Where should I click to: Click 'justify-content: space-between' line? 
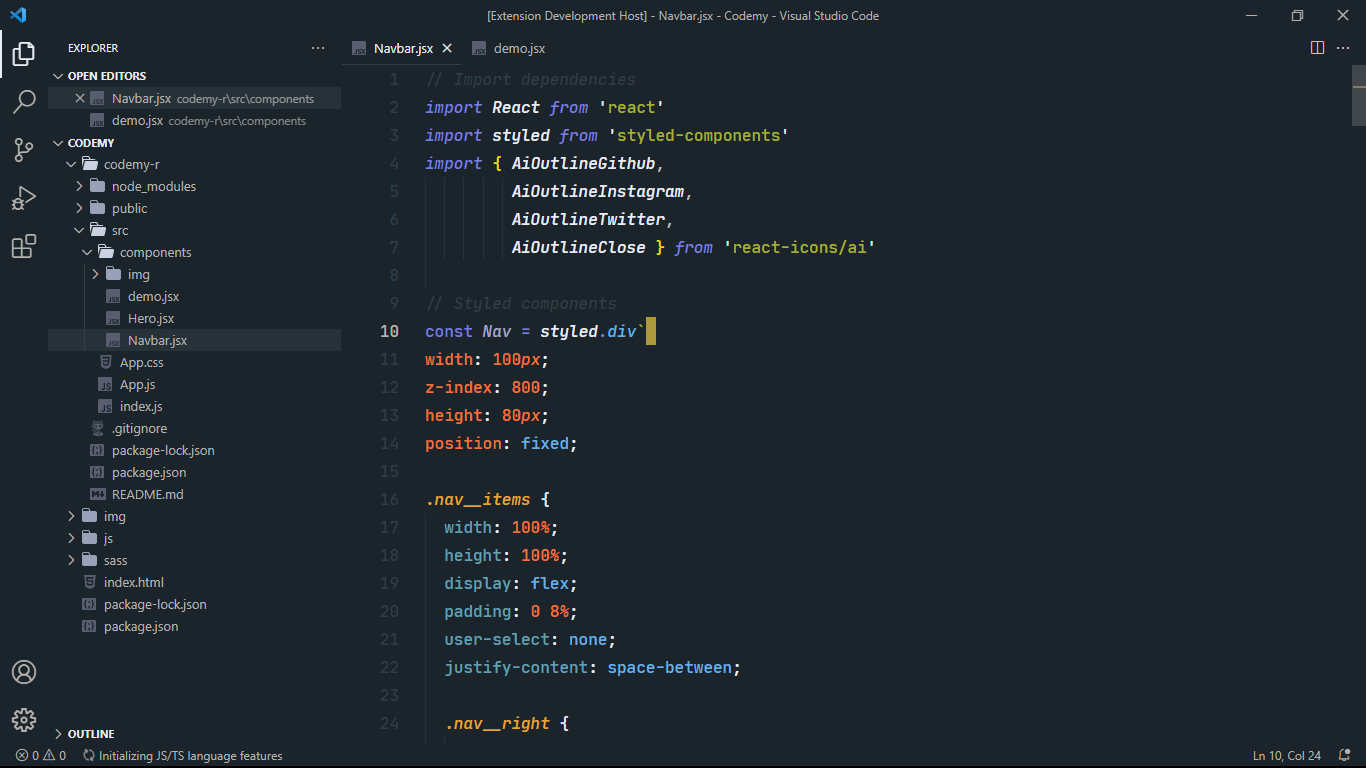[593, 667]
